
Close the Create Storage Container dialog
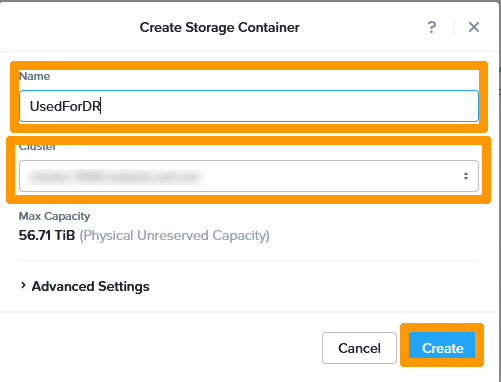tap(474, 27)
